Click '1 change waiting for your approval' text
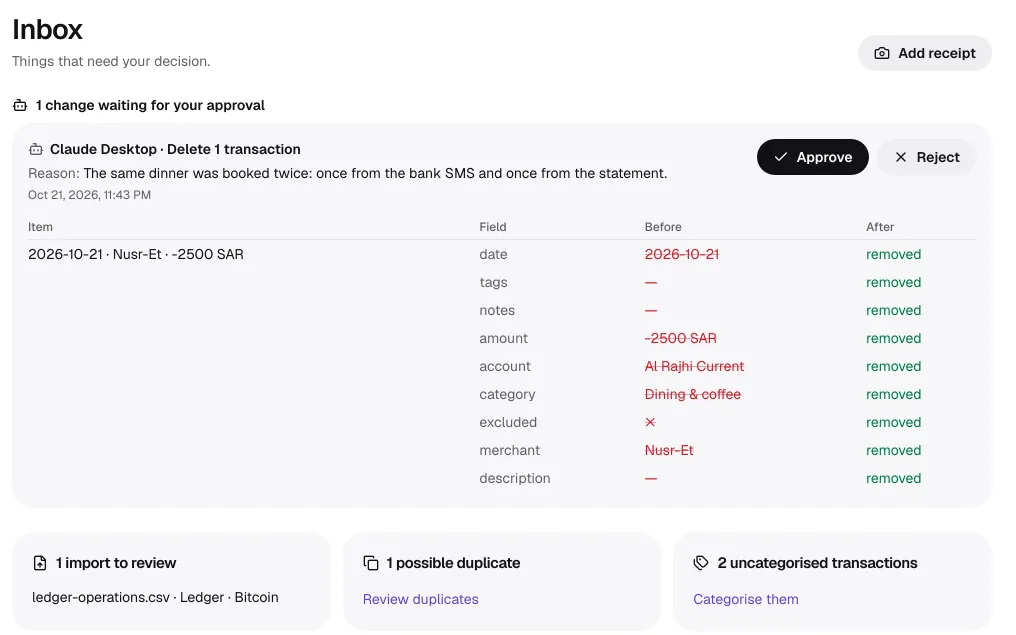 click(150, 105)
